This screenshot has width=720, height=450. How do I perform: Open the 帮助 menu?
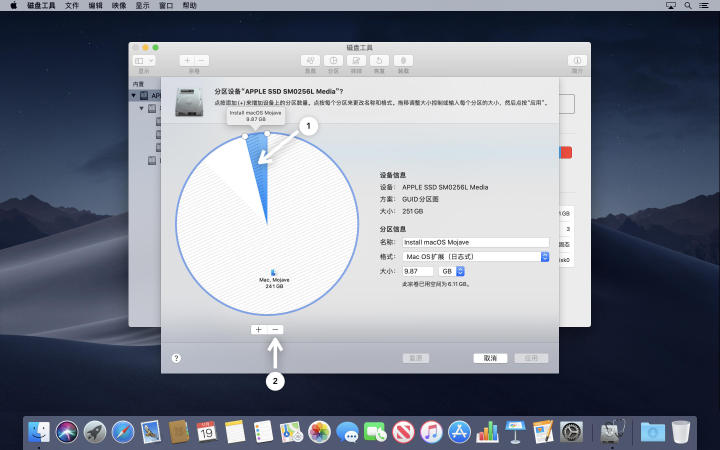[x=189, y=6]
